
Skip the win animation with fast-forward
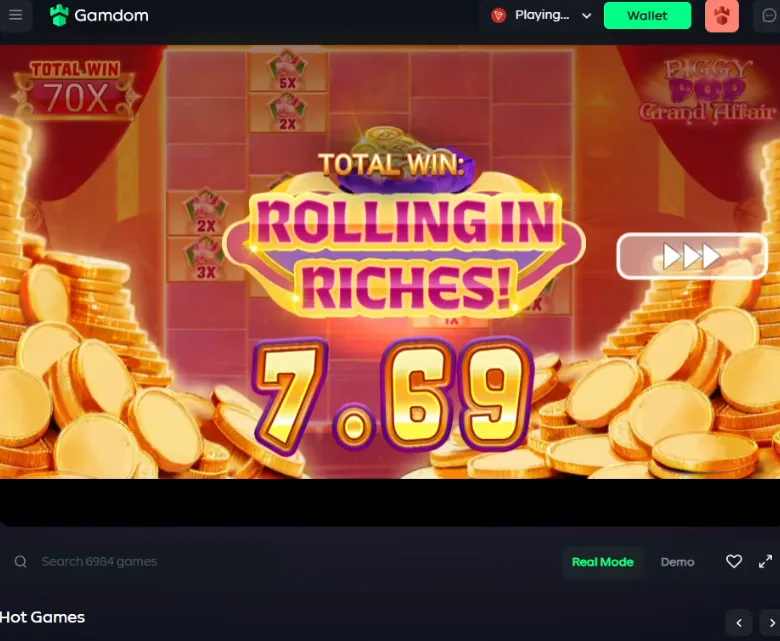(692, 256)
